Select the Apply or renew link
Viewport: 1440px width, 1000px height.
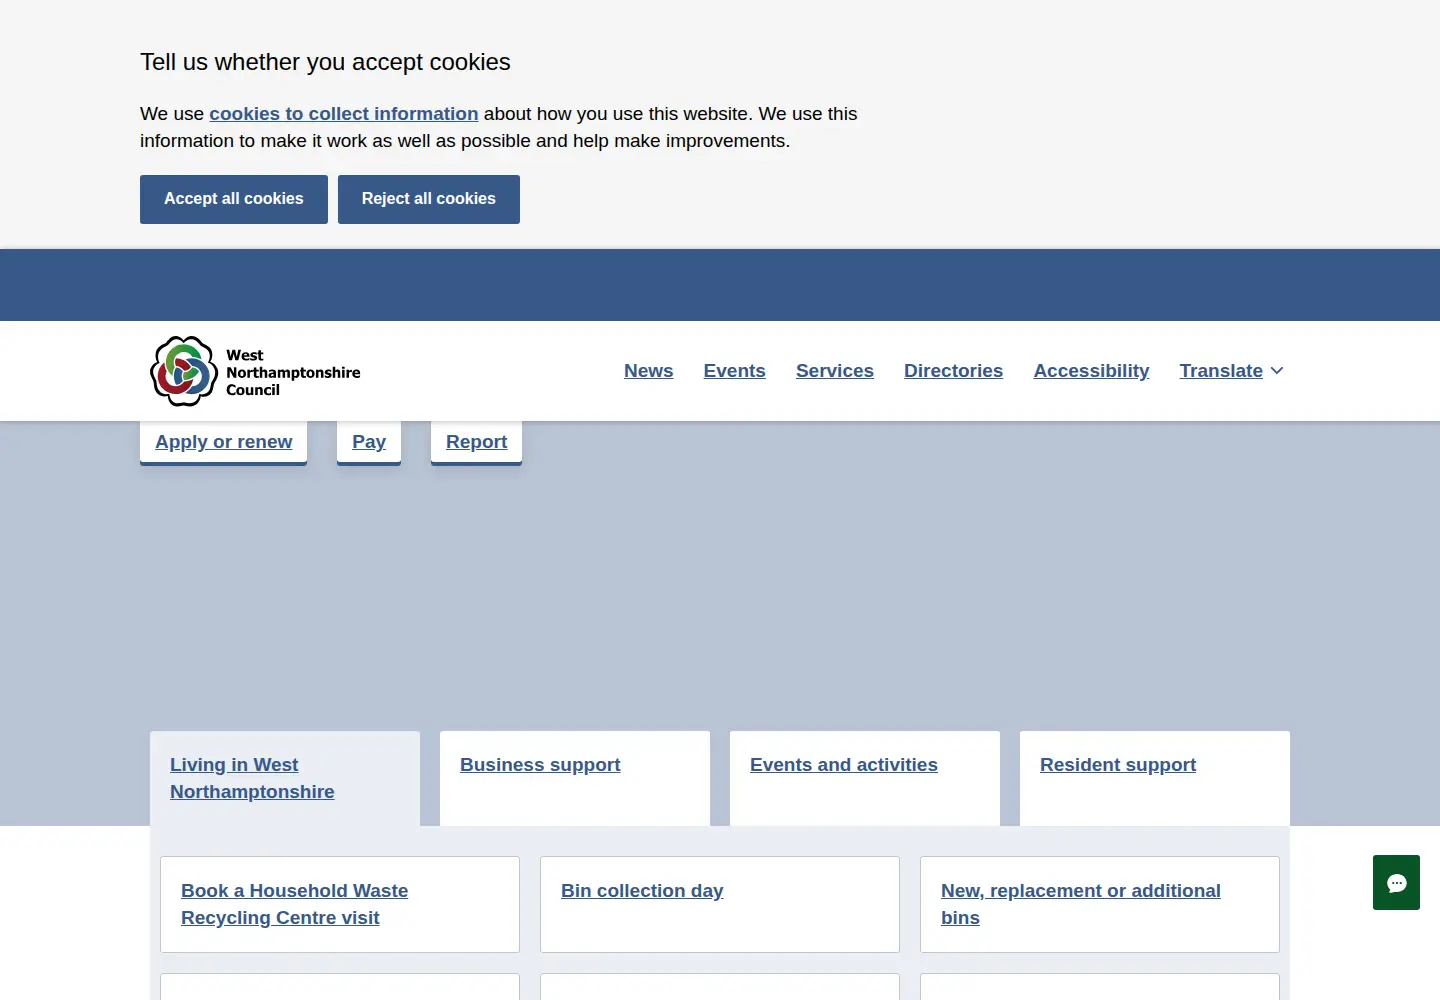(224, 442)
